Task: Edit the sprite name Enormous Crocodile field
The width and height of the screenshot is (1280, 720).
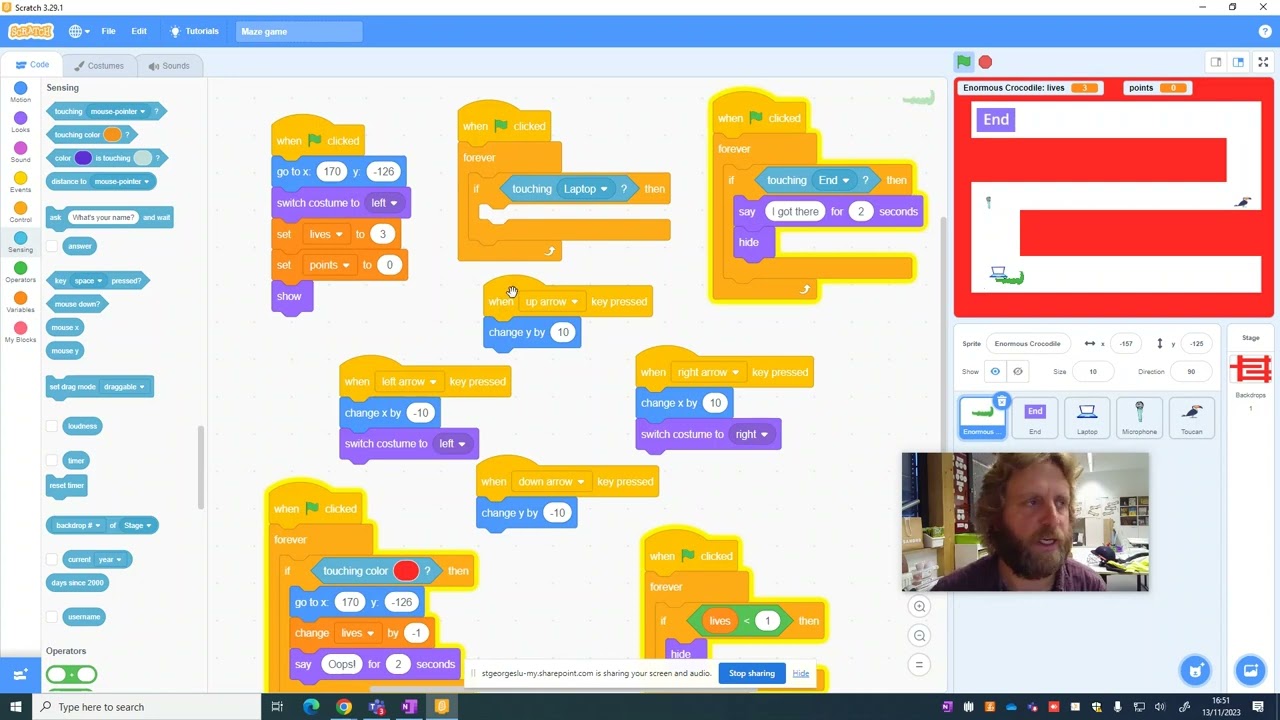Action: 1027,344
